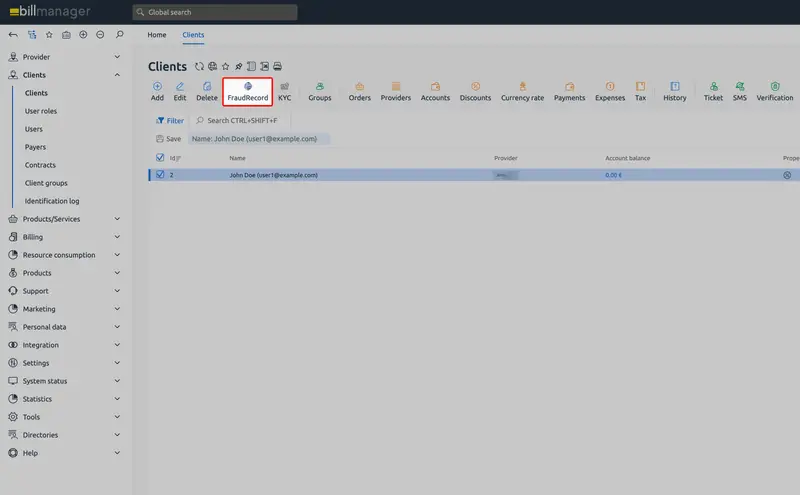Delete the selected client

(207, 92)
